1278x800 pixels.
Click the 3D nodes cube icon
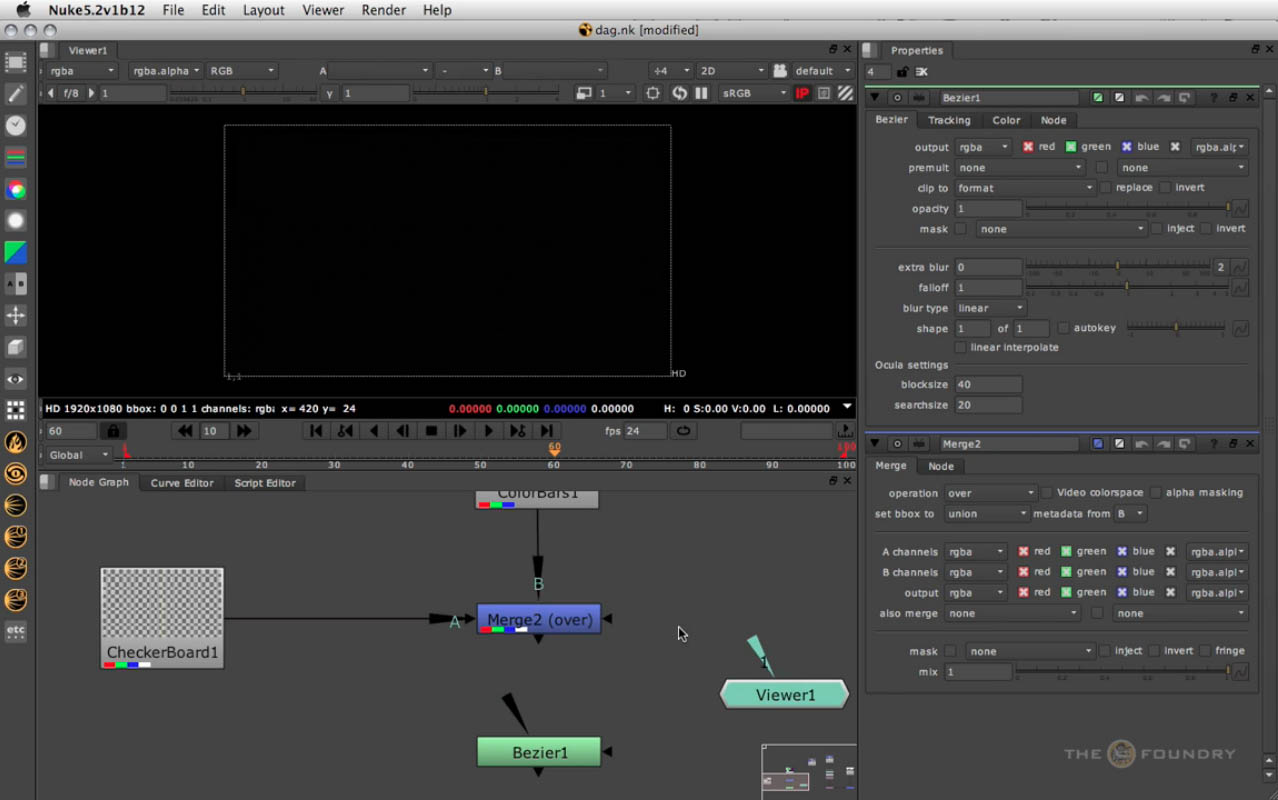tap(16, 347)
